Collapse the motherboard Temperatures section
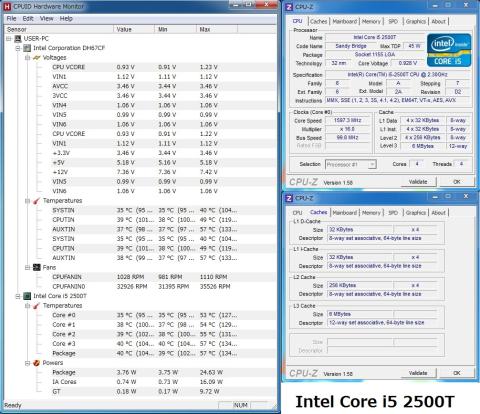Image resolution: width=480 pixels, height=414 pixels. (x=28, y=201)
